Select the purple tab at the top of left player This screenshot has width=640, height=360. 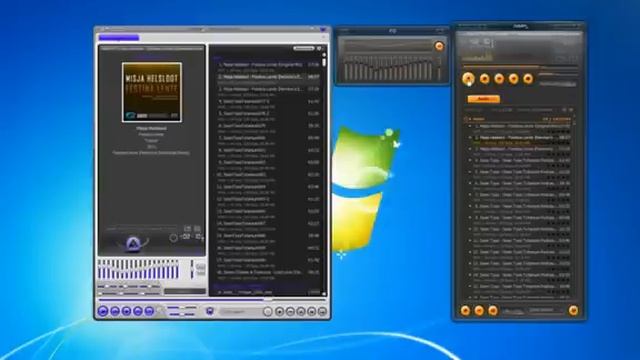[119, 38]
